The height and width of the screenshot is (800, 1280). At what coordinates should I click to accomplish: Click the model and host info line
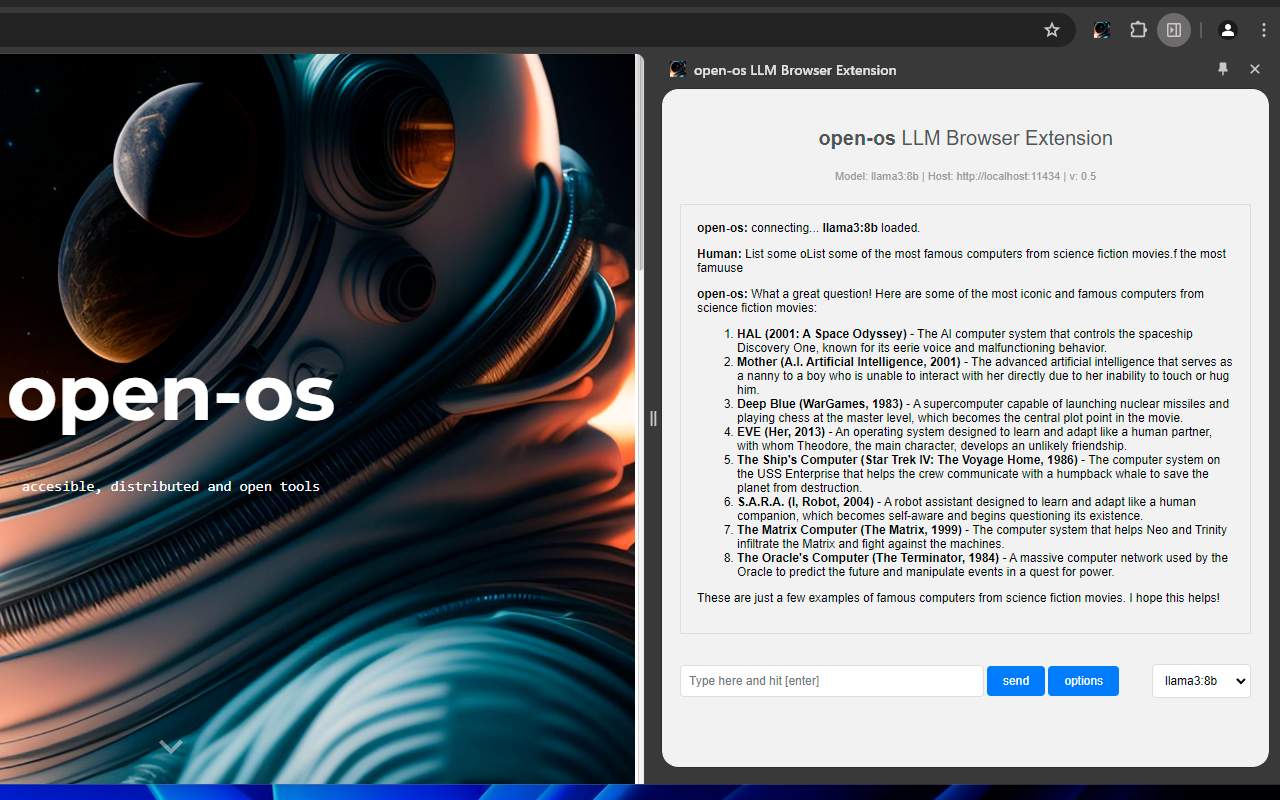(965, 176)
